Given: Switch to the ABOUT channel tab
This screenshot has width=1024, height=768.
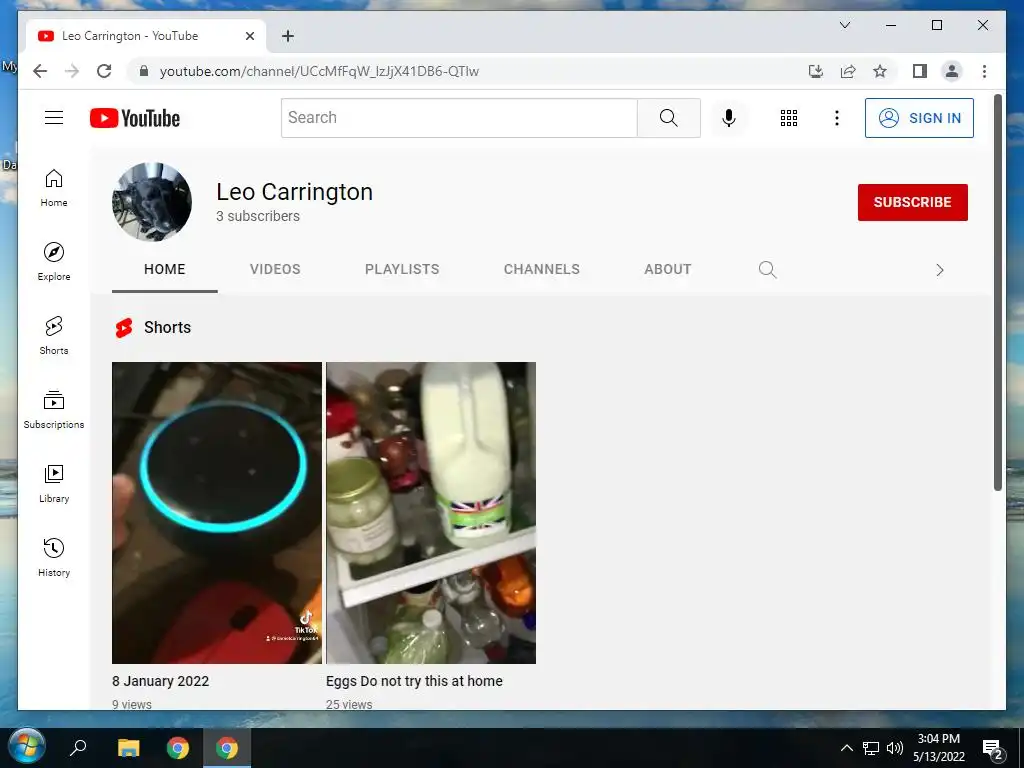Looking at the screenshot, I should coord(667,269).
